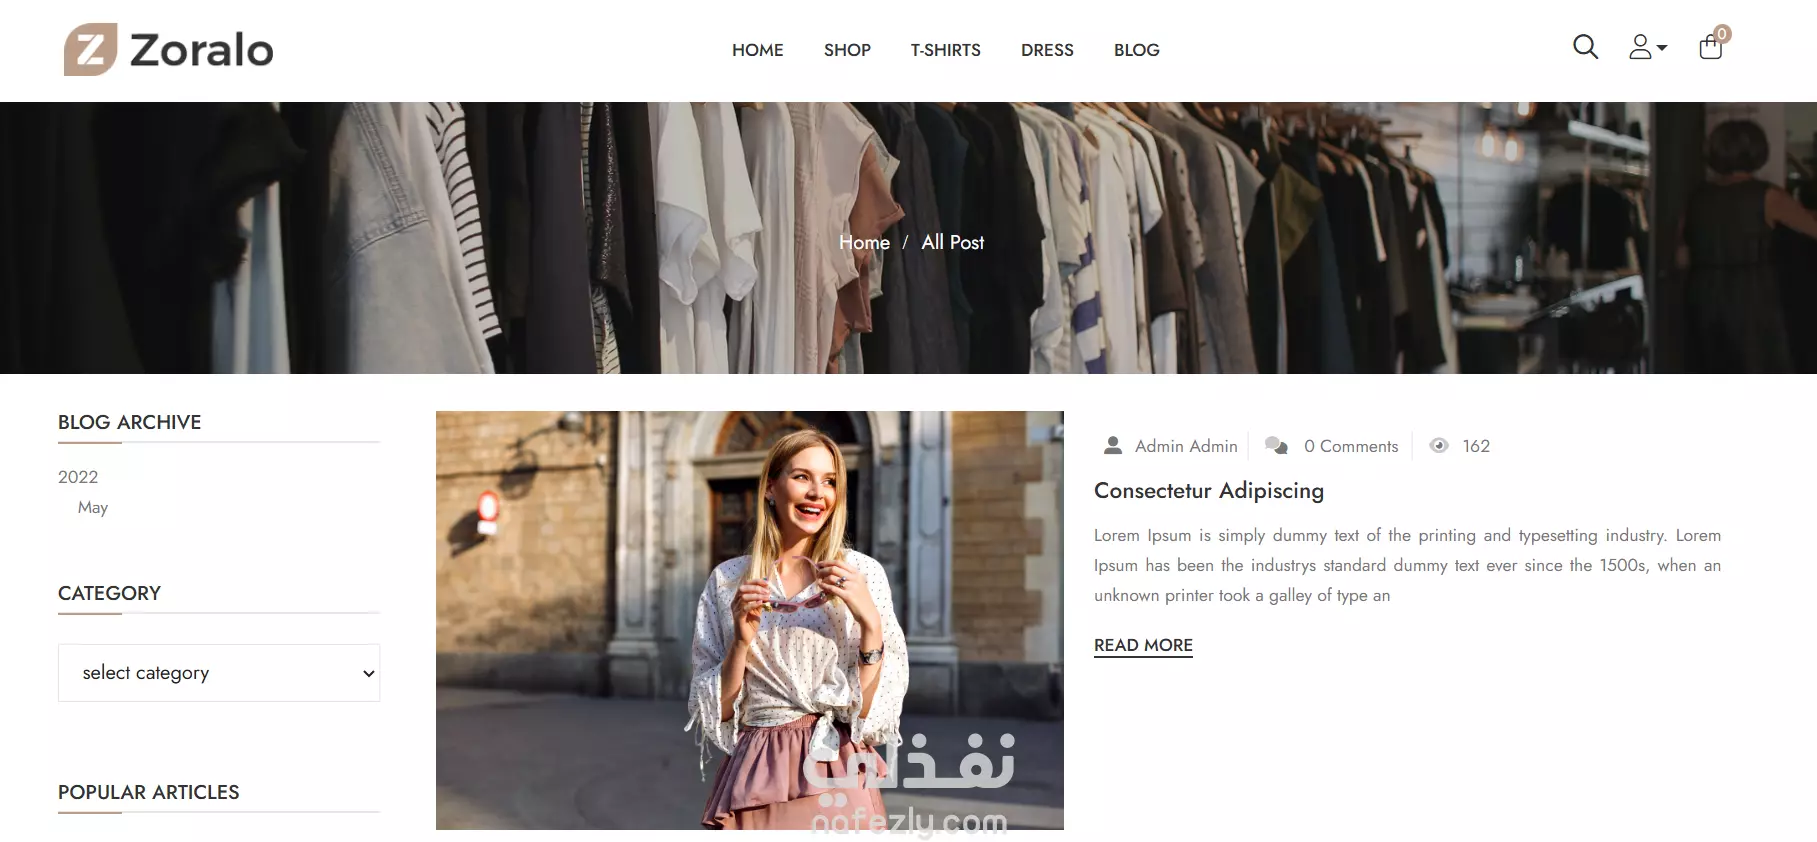
Task: Click the Home breadcrumb link
Action: [x=864, y=242]
